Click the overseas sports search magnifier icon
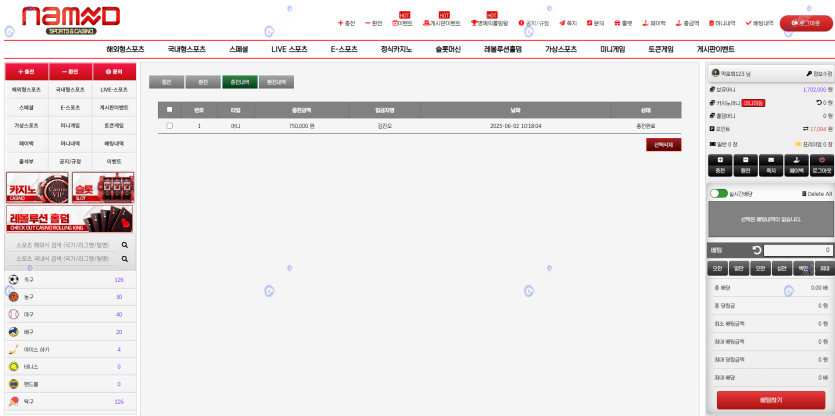 pos(125,244)
